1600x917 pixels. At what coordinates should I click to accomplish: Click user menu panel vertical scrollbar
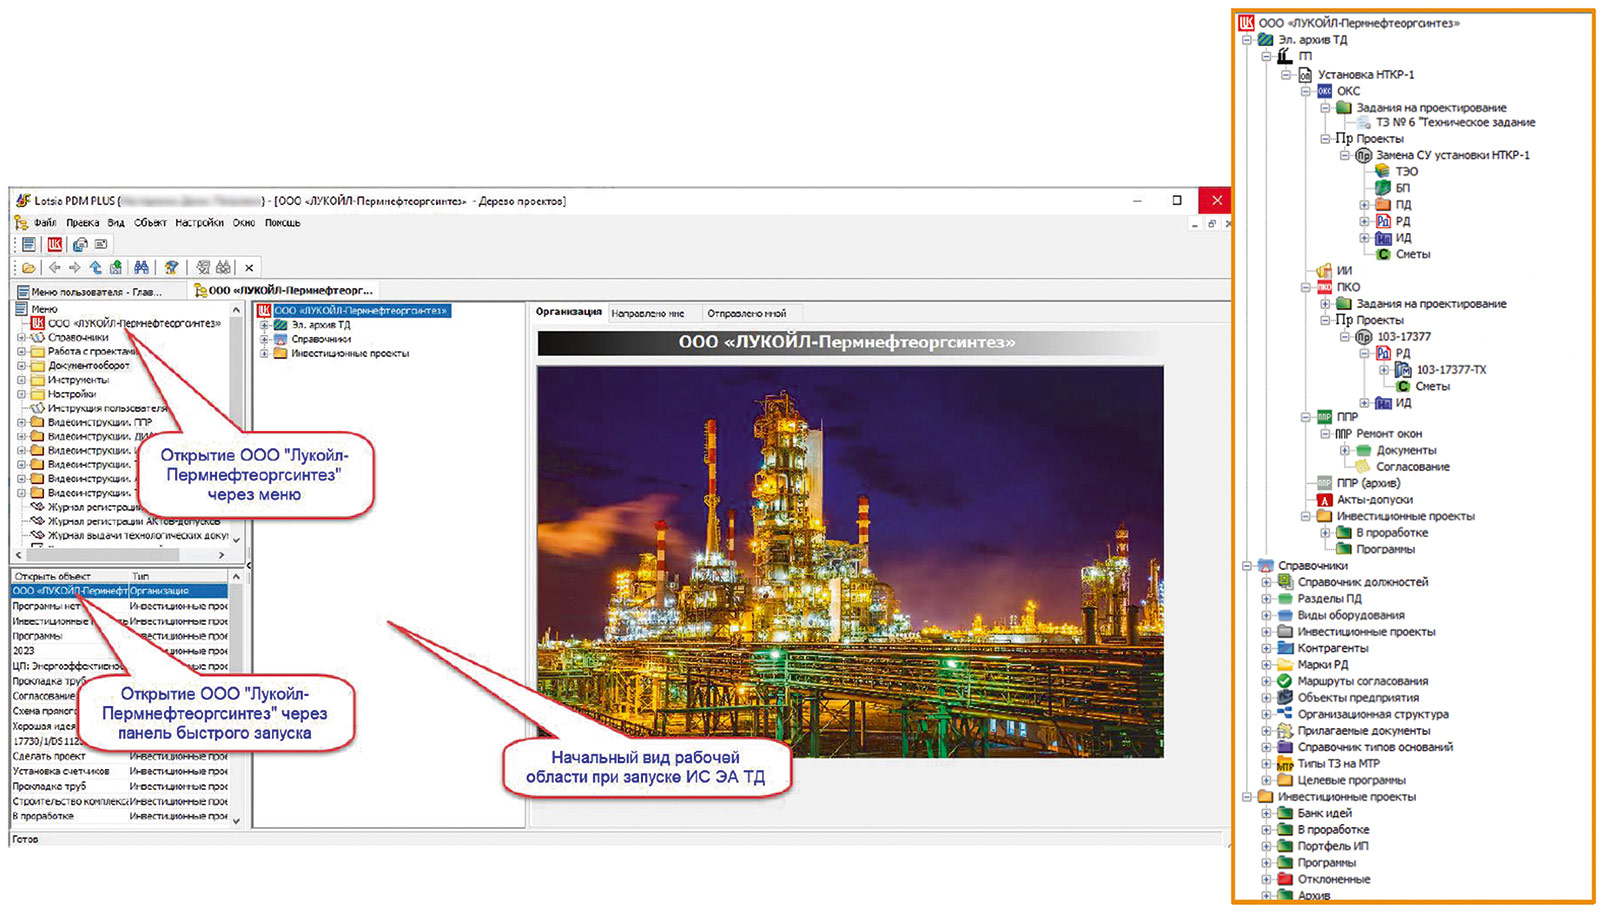(236, 424)
